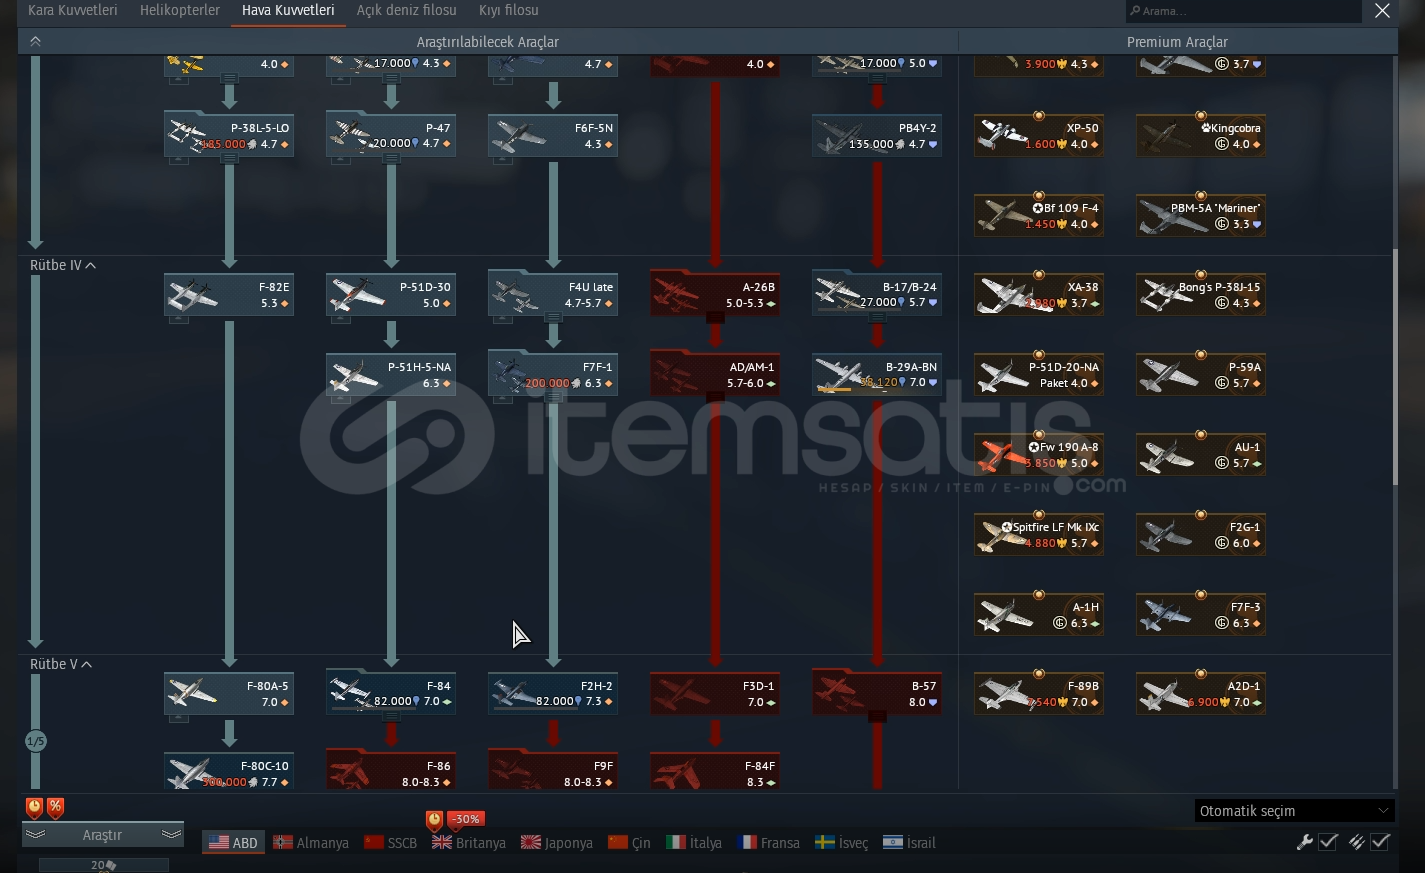Open Açık deniz filosu tab
The height and width of the screenshot is (873, 1425).
pyautogui.click(x=406, y=11)
